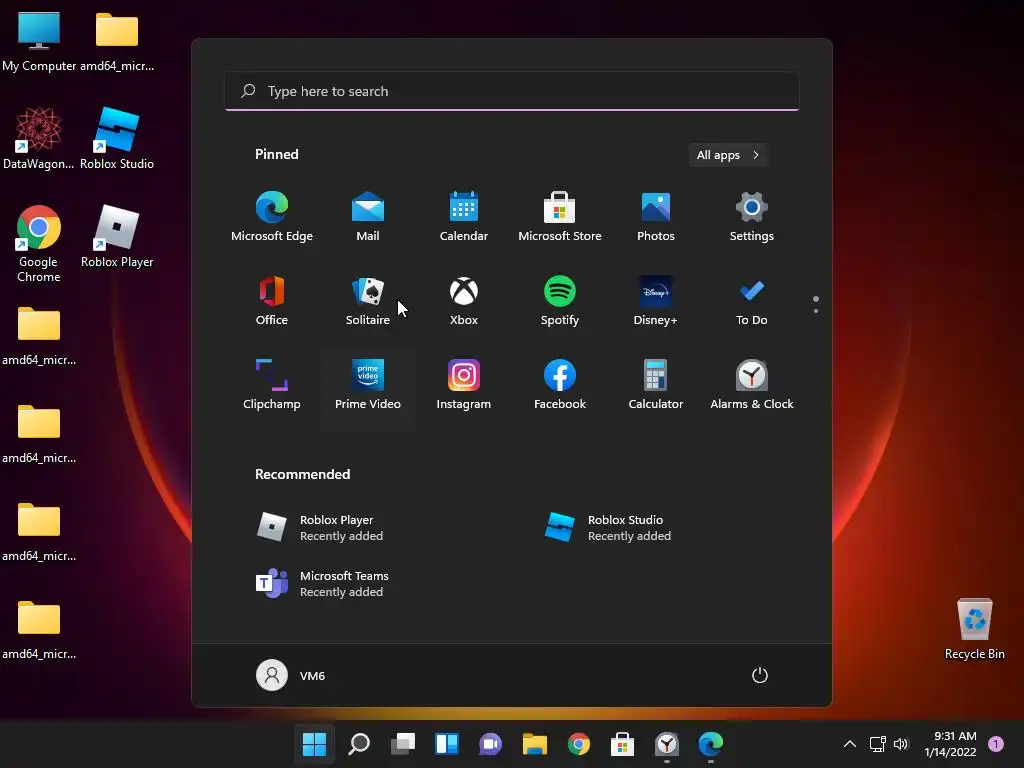
Task: Open File Explorer from the taskbar
Action: pos(534,744)
